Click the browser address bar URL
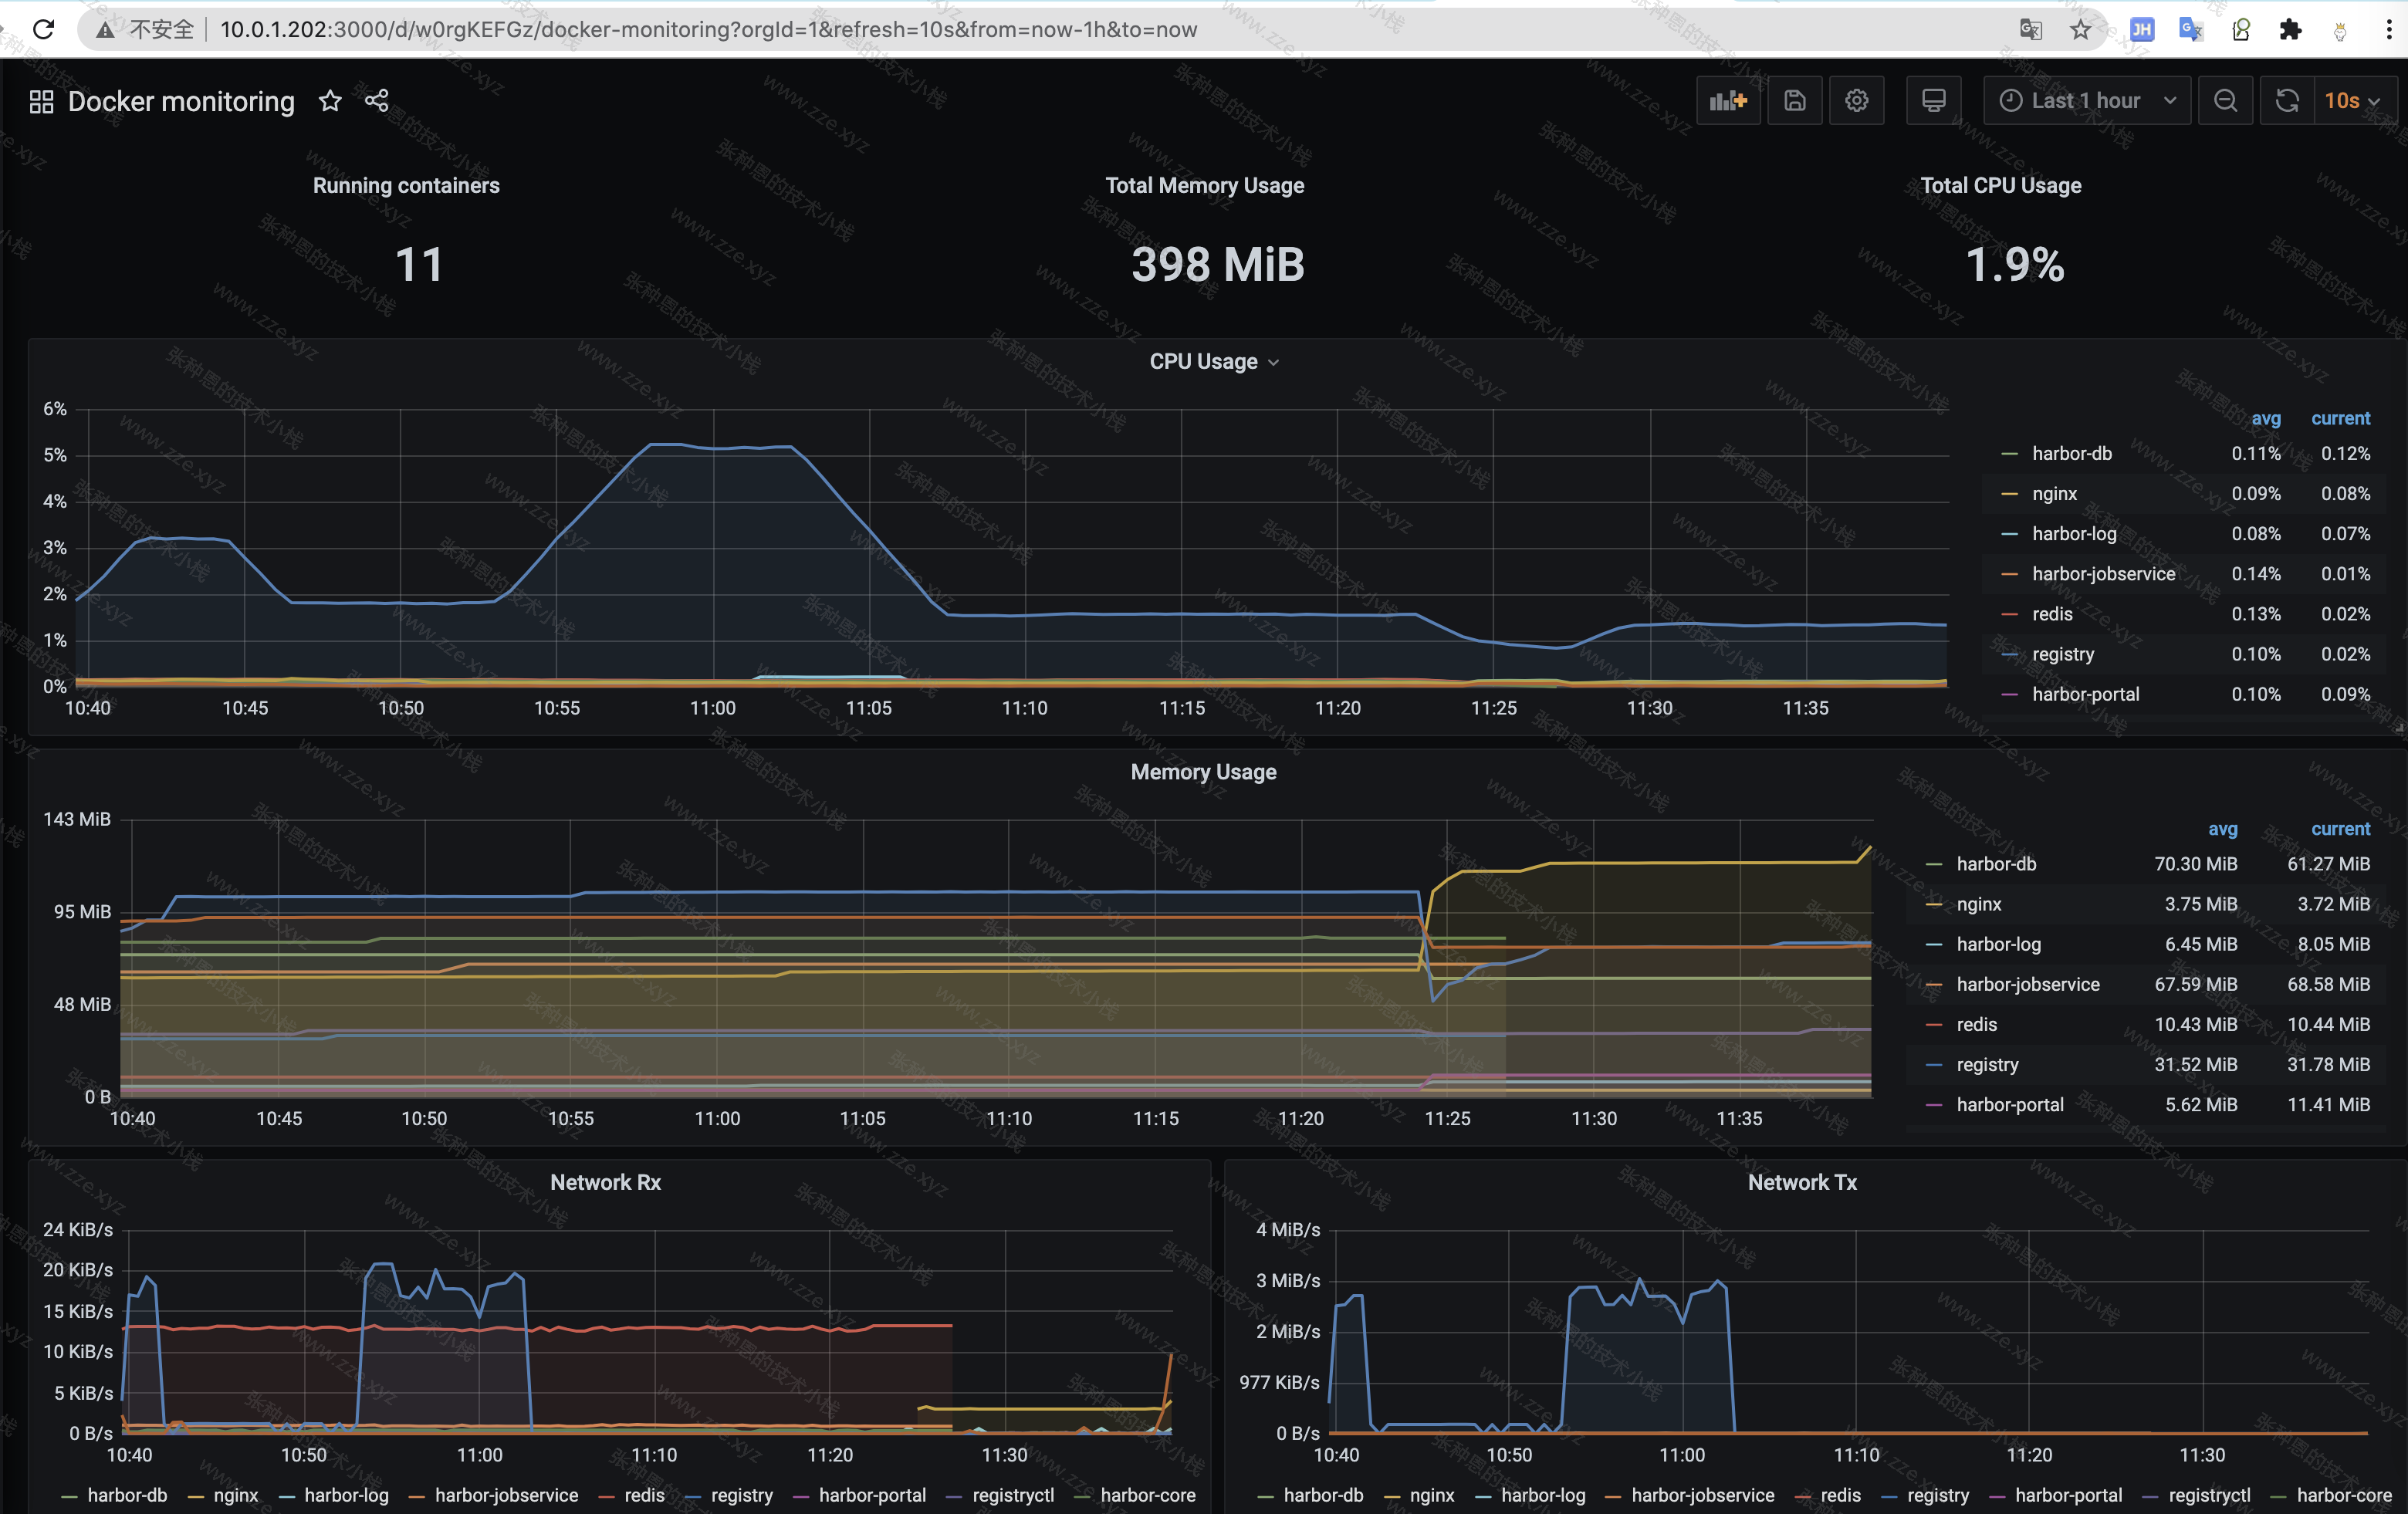Screen dimensions: 2408x1514 pos(708,30)
